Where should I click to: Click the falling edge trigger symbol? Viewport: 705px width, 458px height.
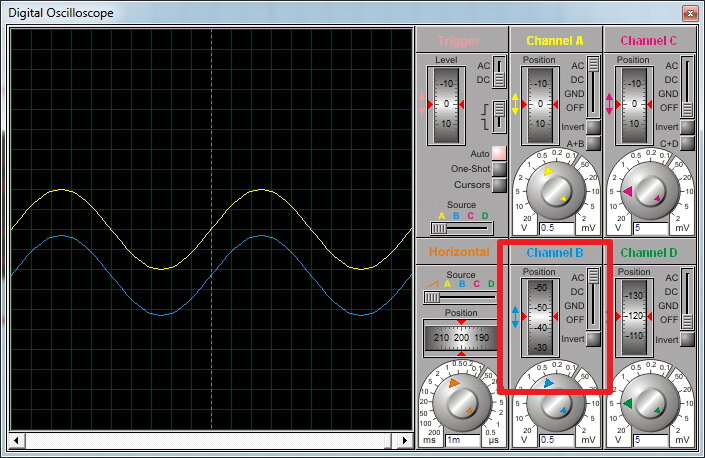tap(485, 123)
